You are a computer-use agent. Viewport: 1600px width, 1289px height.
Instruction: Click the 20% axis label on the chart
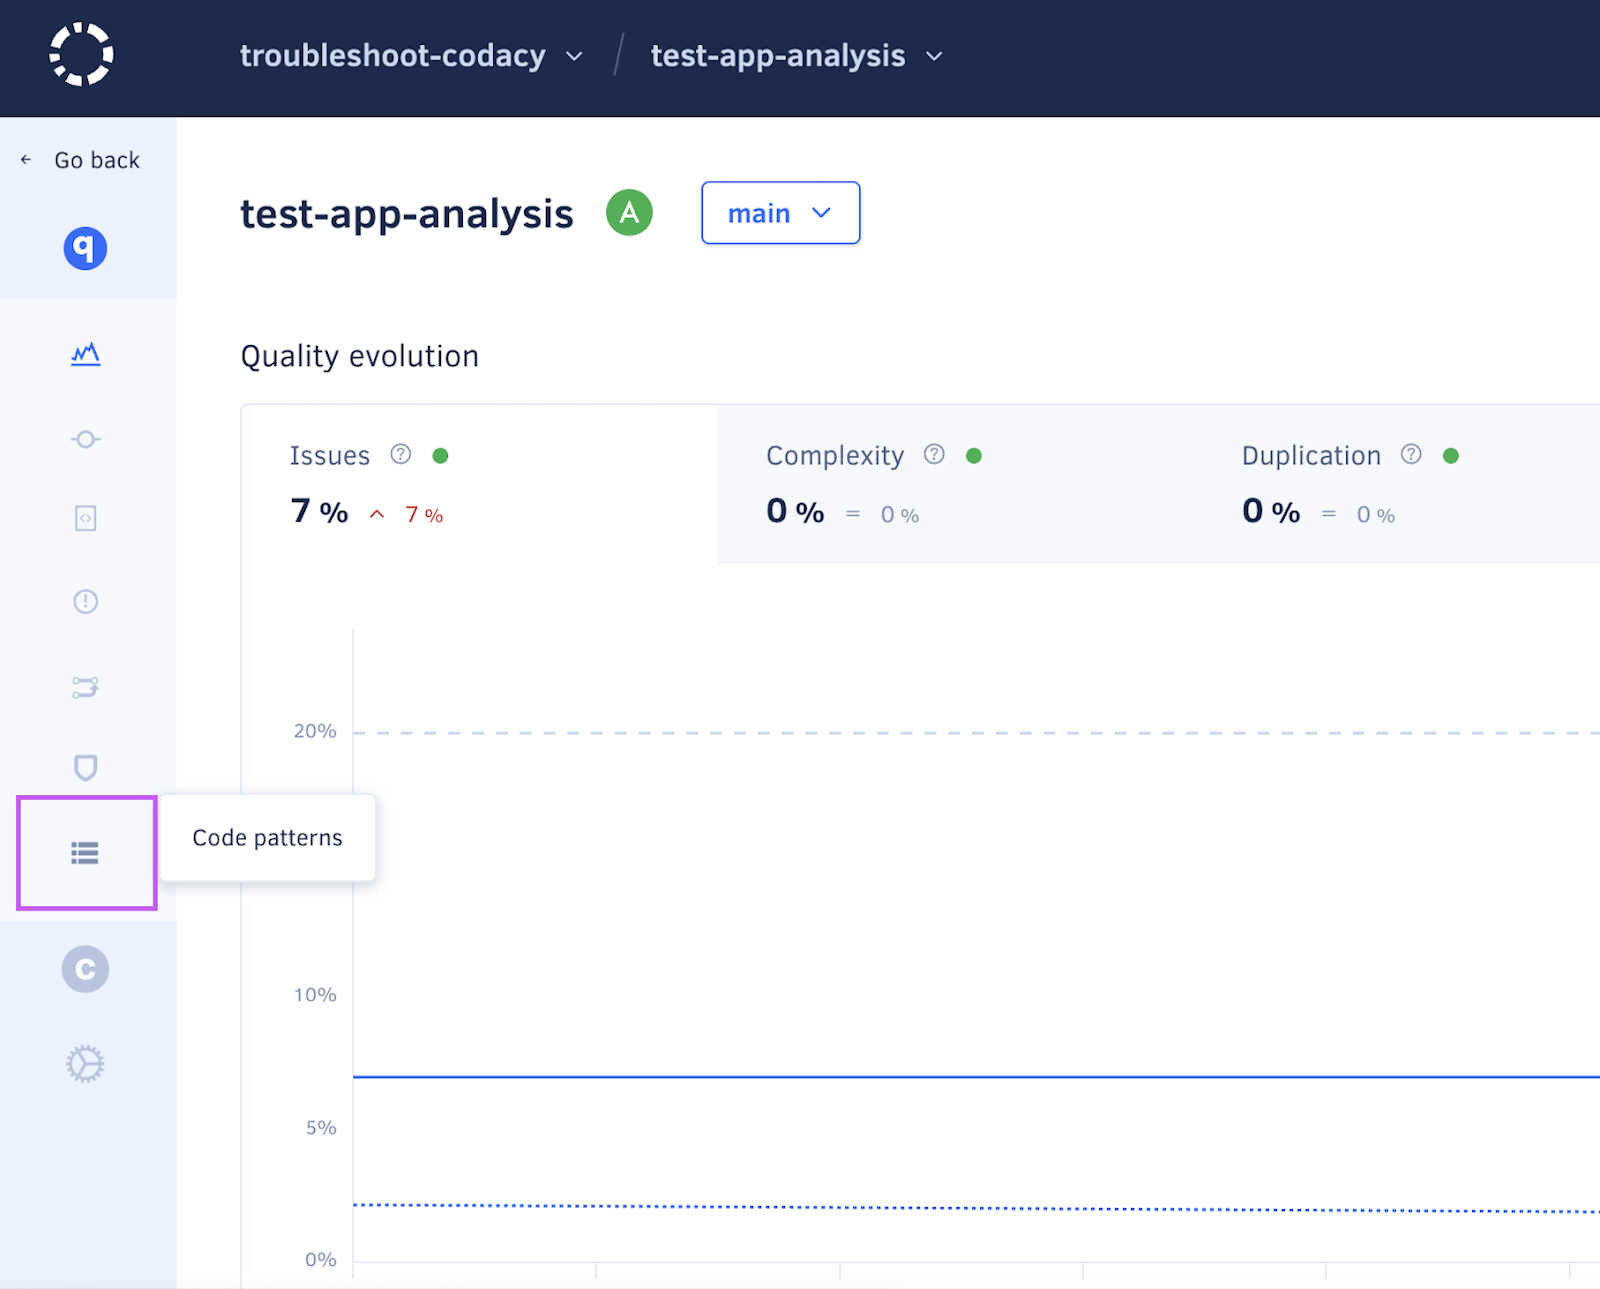315,731
